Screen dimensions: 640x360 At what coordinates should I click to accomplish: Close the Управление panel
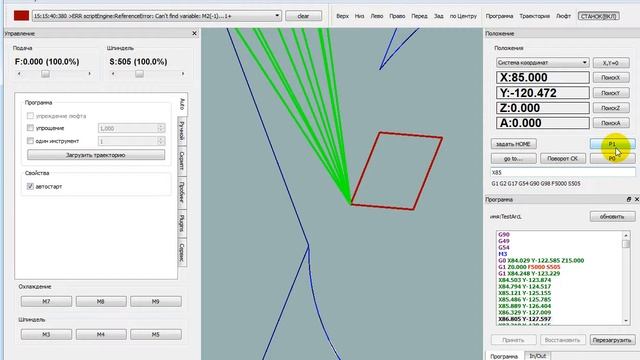[x=194, y=33]
